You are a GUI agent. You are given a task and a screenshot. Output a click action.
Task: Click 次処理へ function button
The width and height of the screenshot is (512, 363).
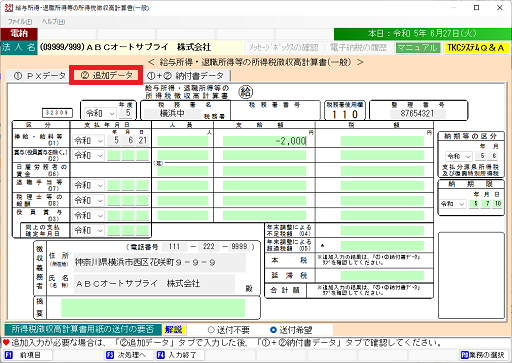click(129, 355)
